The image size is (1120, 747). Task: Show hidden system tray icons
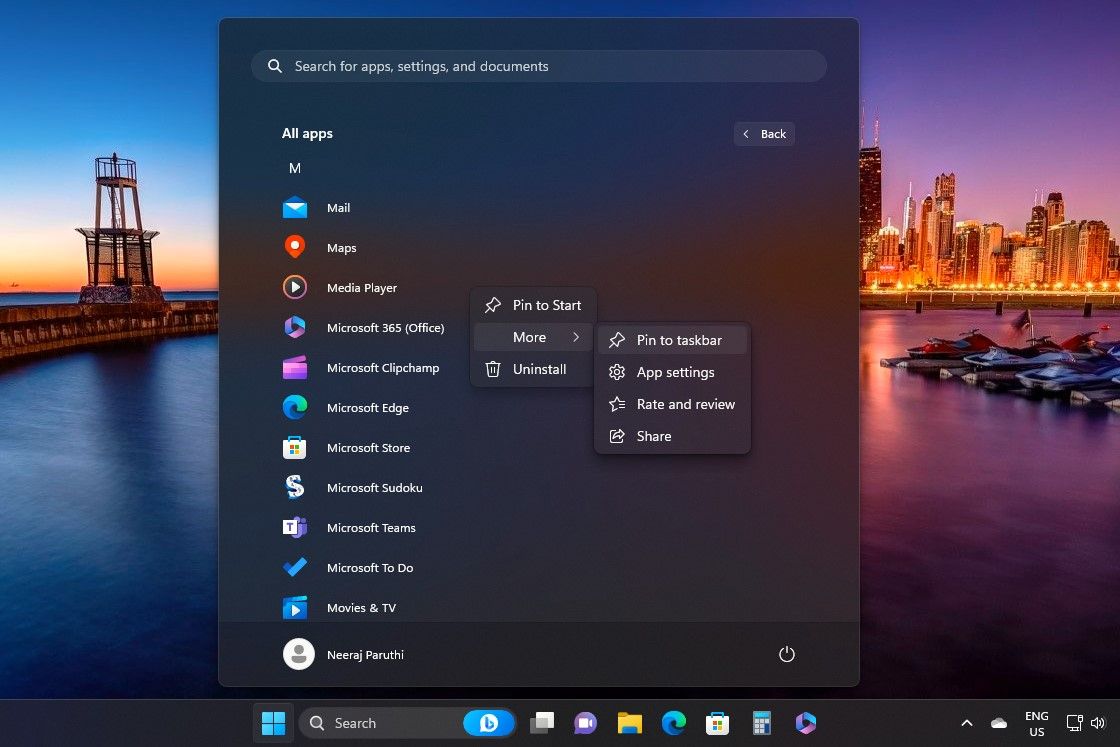(966, 722)
